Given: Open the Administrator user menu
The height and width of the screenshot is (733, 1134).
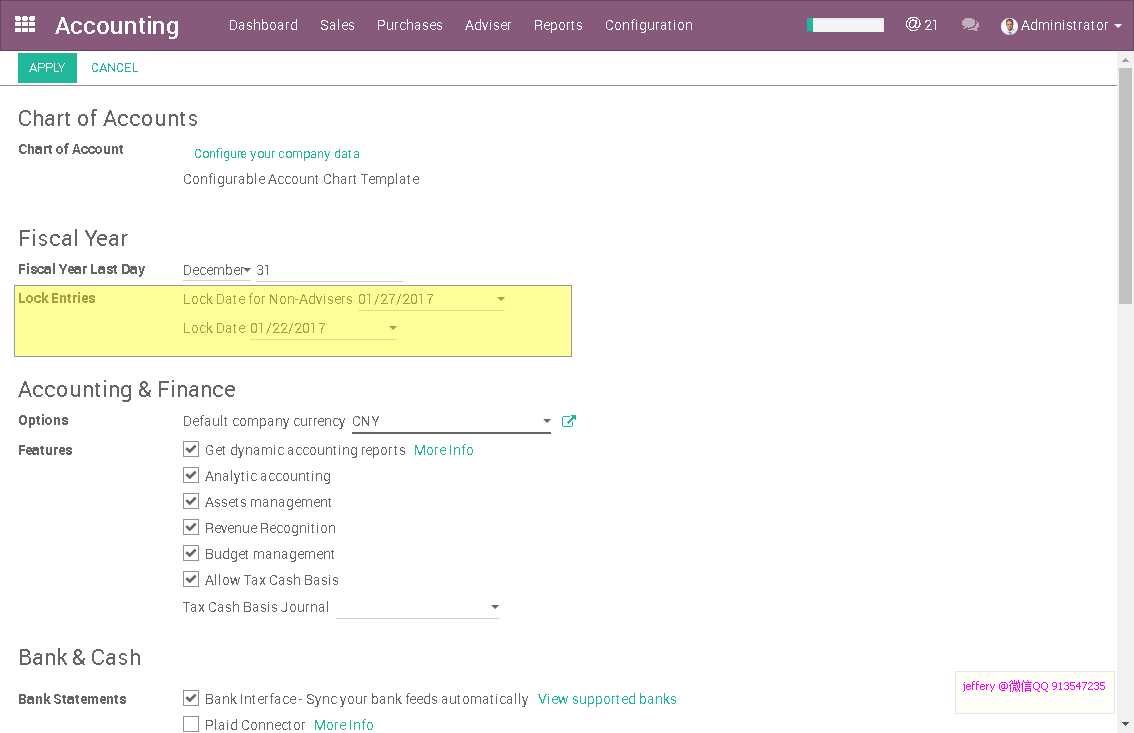Looking at the screenshot, I should tap(1061, 25).
